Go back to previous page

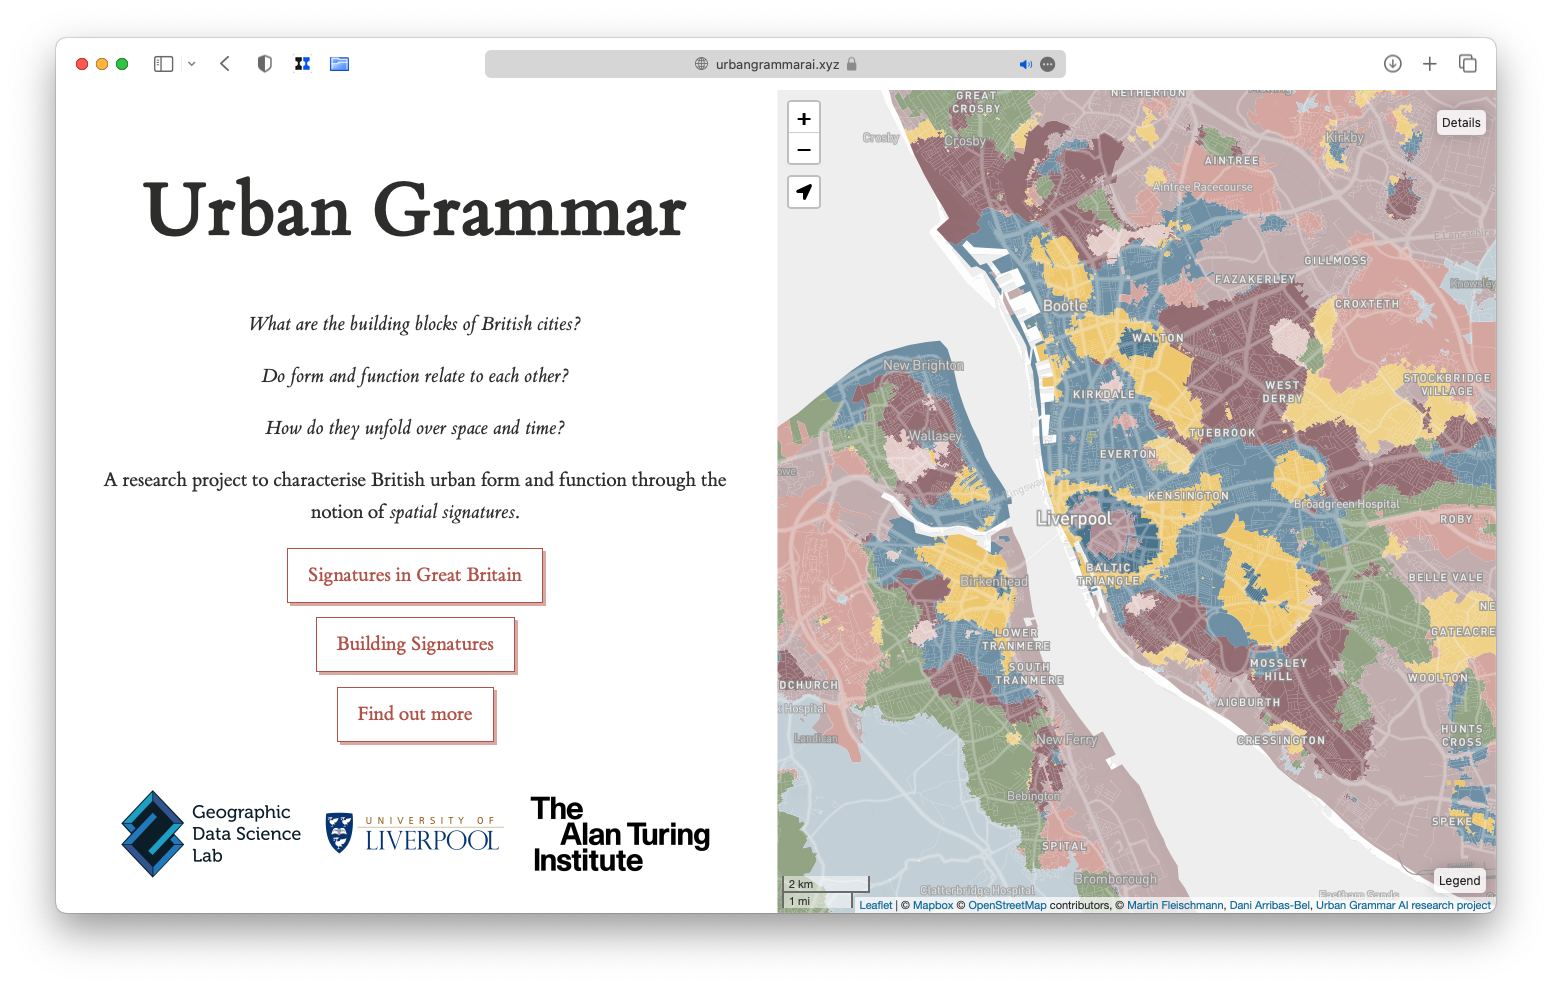tap(225, 64)
